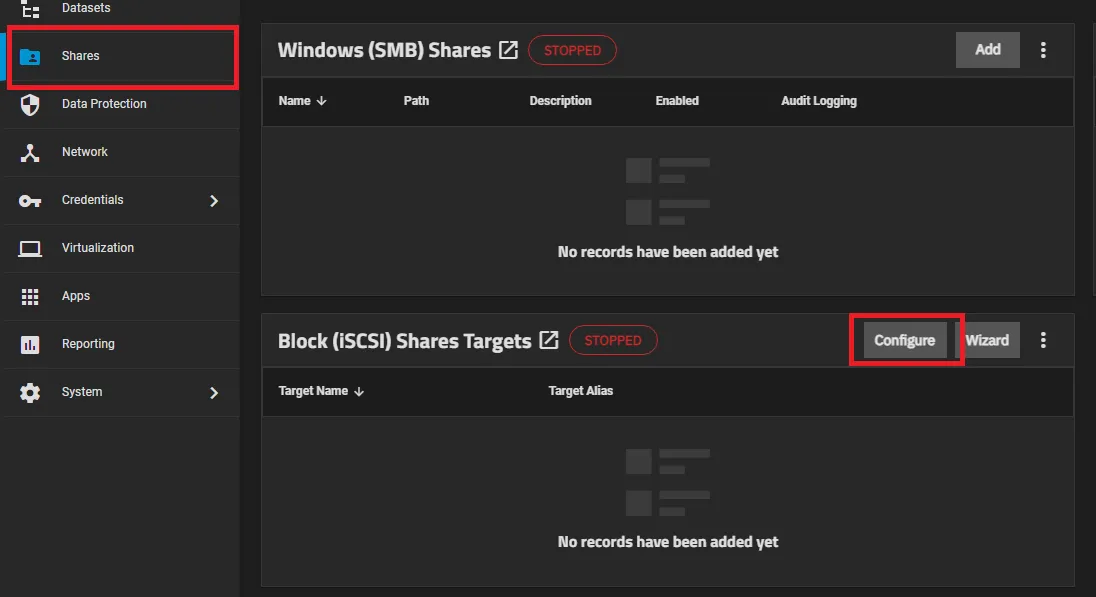The image size is (1096, 597).
Task: Click the Add button for SMB shares
Action: [987, 49]
